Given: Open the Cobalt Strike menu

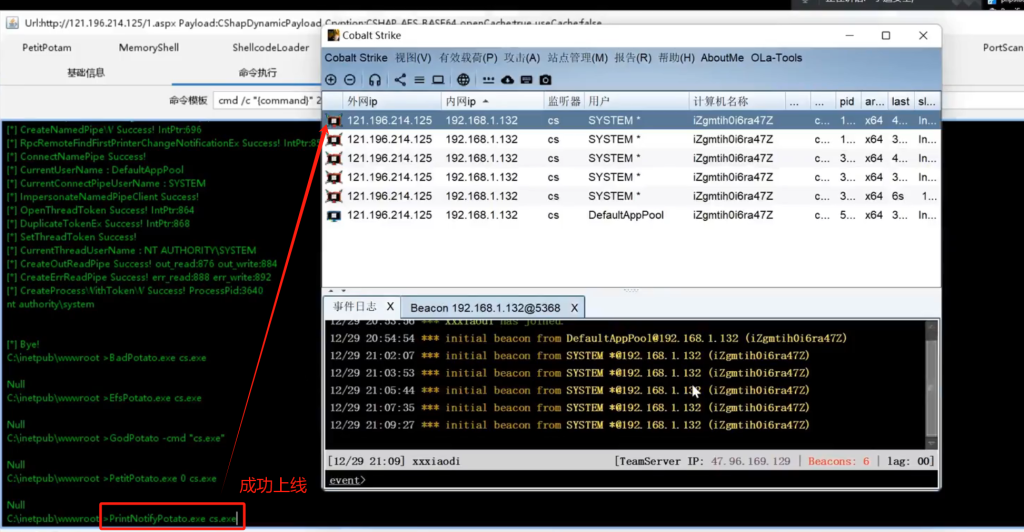Looking at the screenshot, I should pos(356,57).
